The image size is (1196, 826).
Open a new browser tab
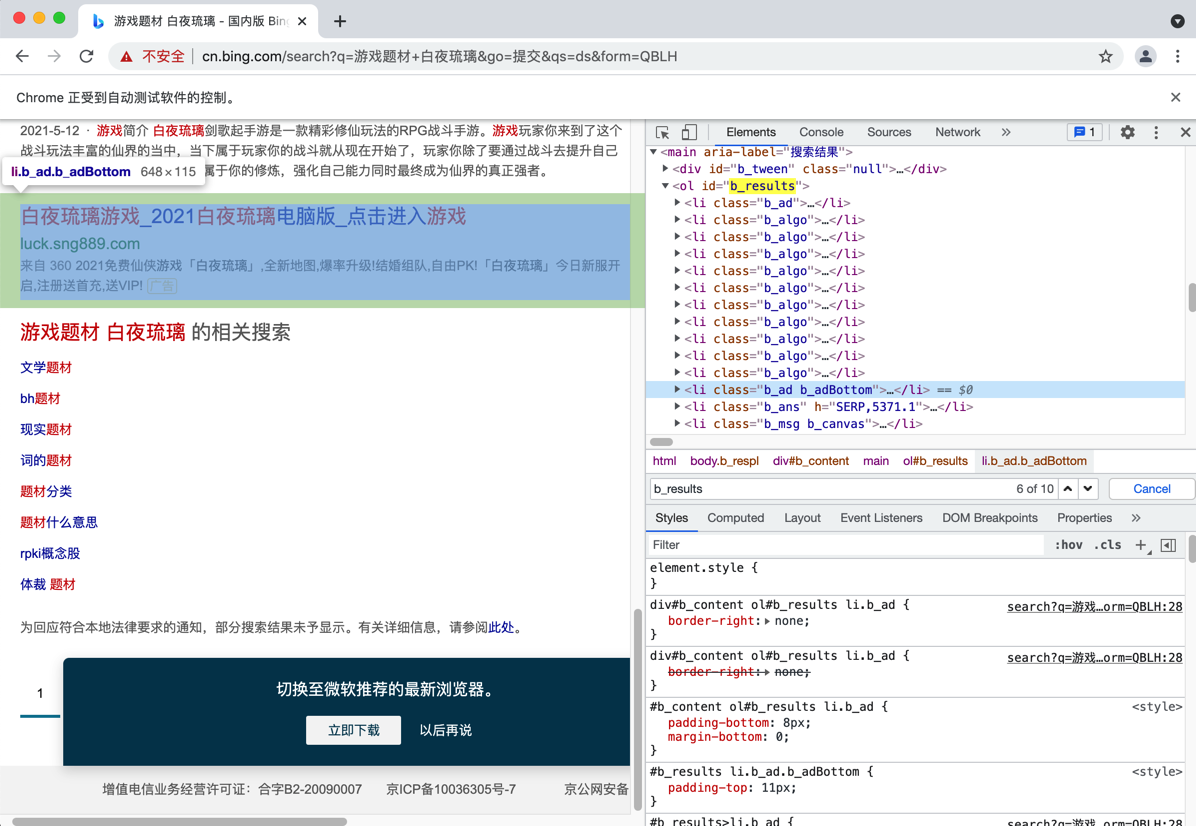tap(340, 21)
